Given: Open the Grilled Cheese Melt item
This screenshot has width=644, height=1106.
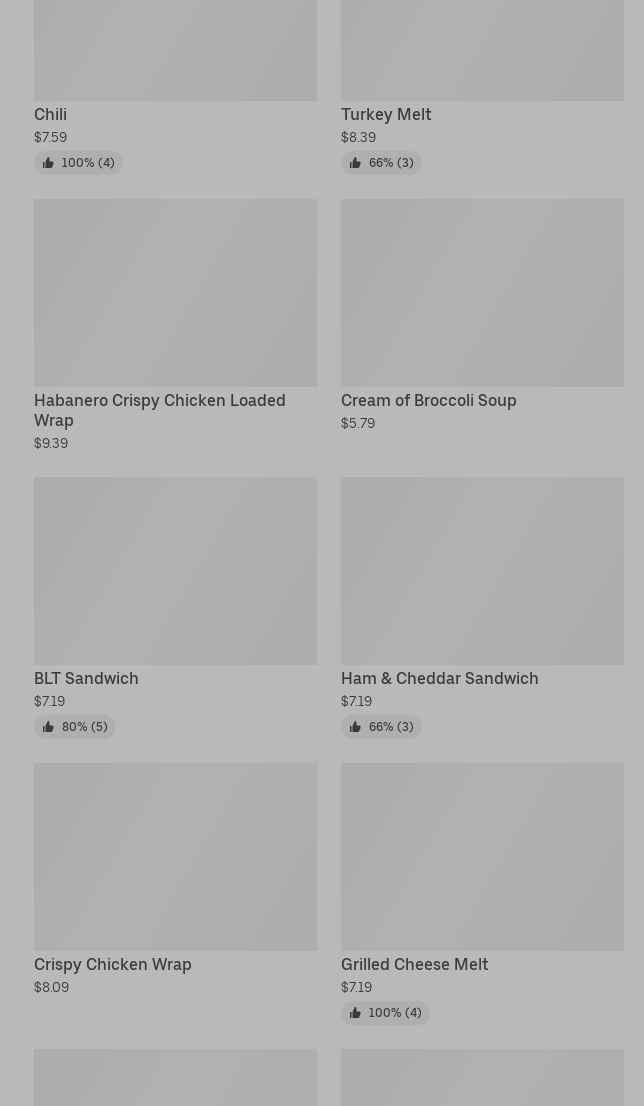Looking at the screenshot, I should (x=414, y=965).
